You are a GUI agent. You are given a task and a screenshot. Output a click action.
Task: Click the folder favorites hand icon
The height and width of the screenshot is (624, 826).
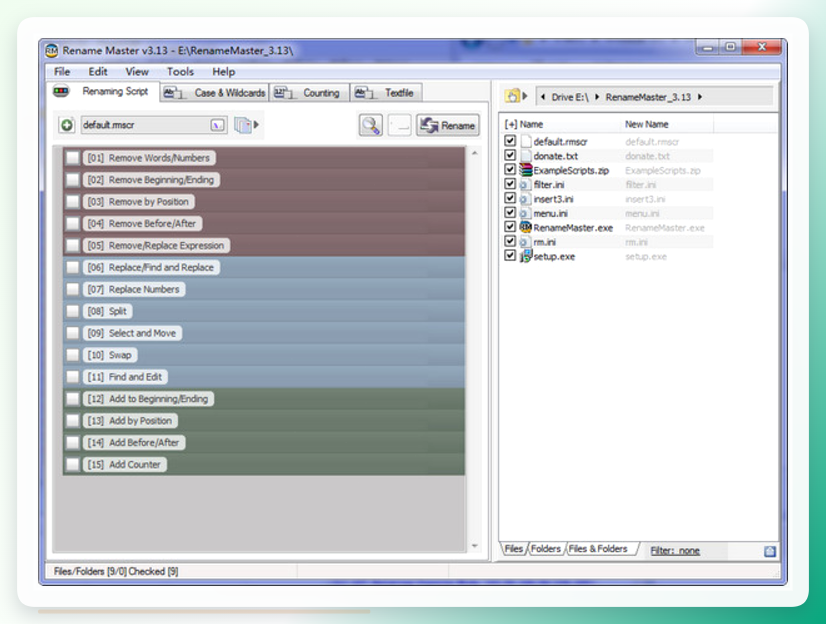512,96
